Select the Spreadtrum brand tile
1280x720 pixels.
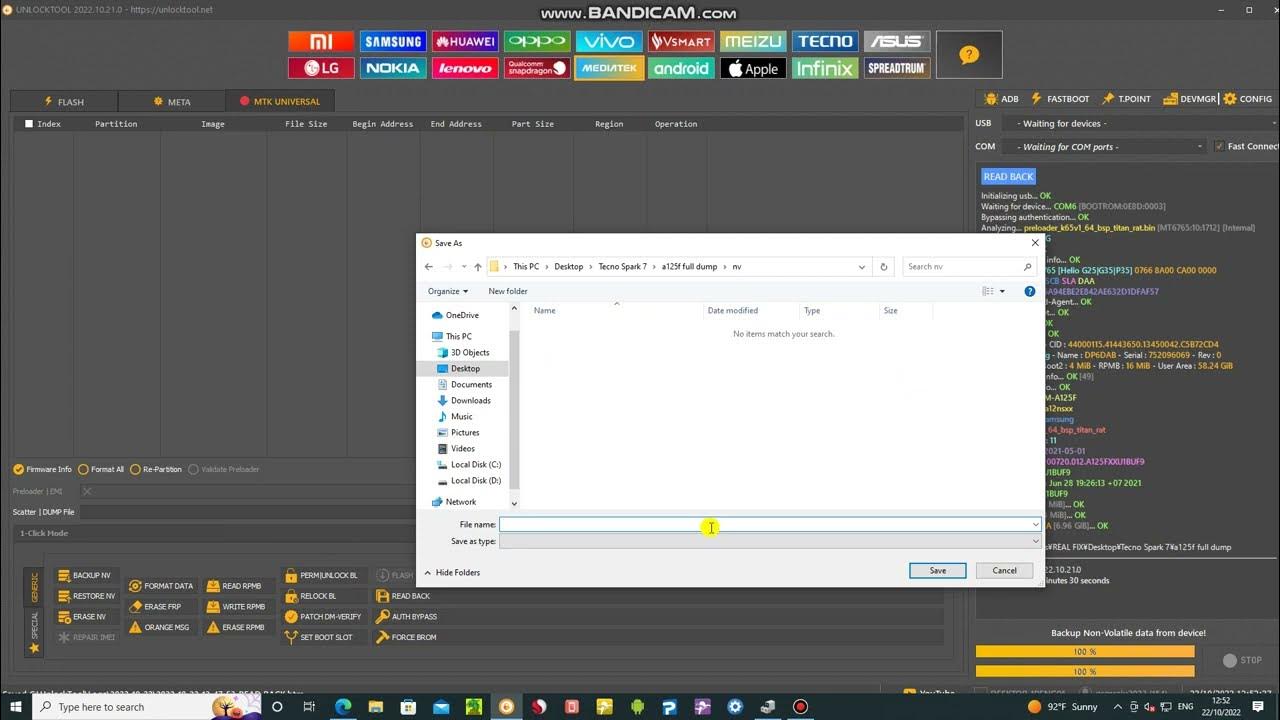pyautogui.click(x=897, y=68)
